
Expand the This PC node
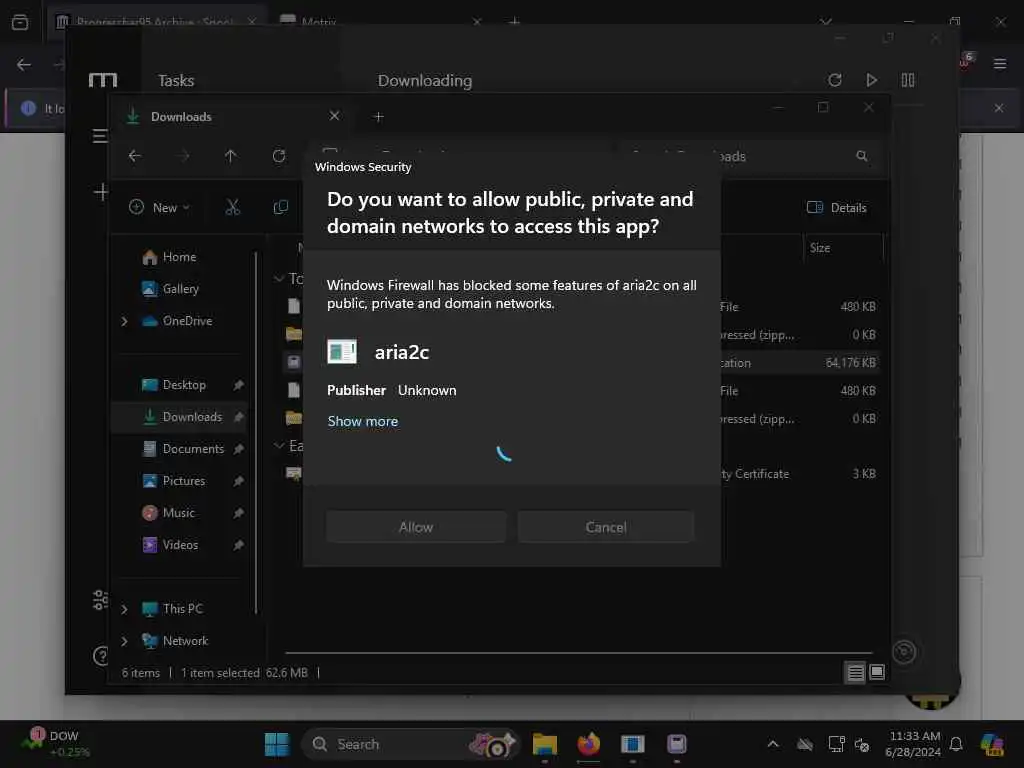tap(124, 609)
